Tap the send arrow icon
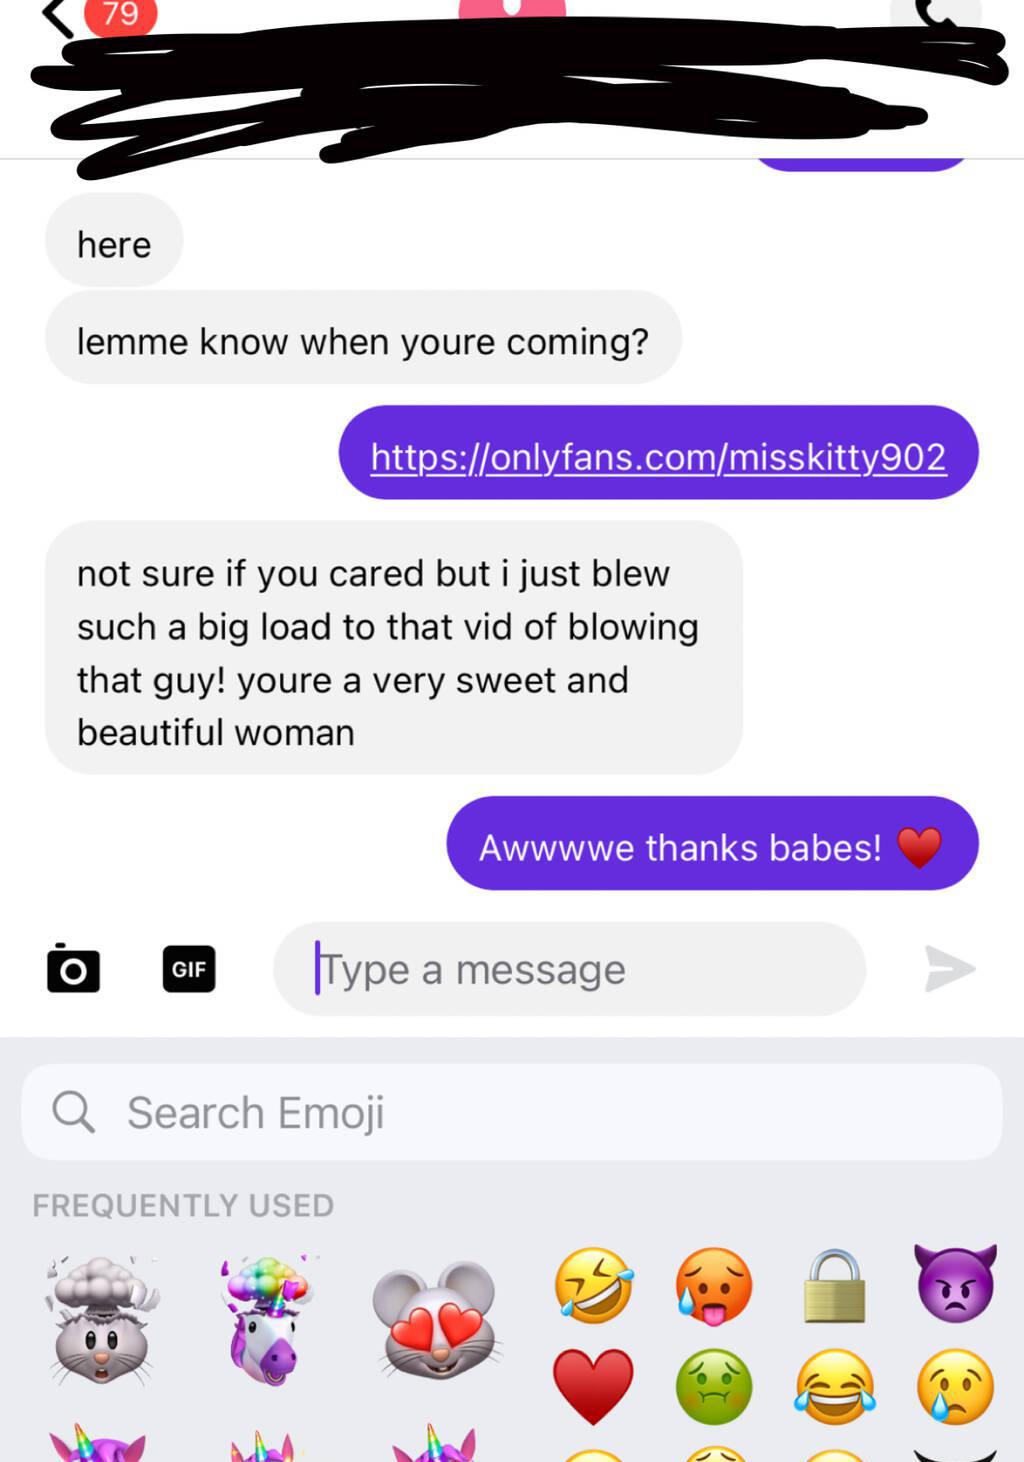This screenshot has width=1024, height=1462. click(949, 968)
